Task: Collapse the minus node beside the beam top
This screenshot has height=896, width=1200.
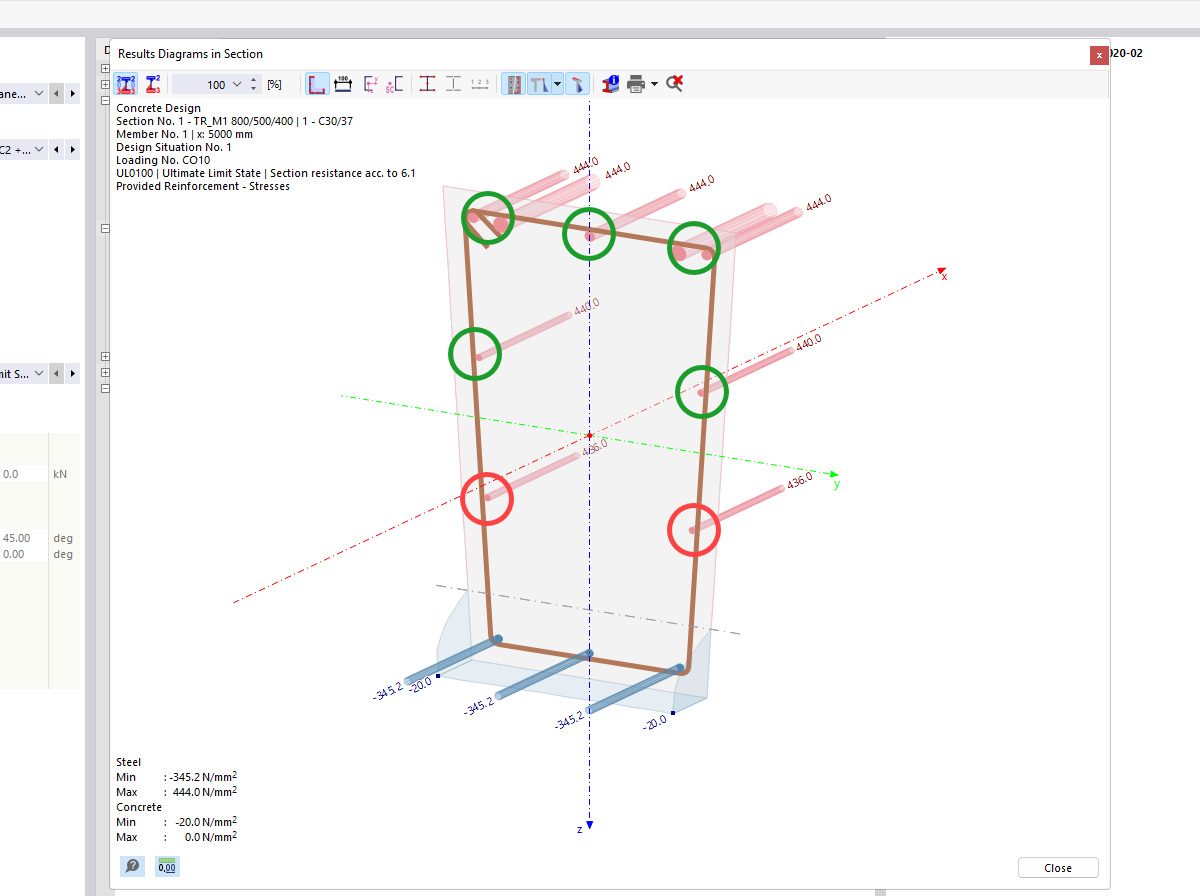Action: coord(105,229)
